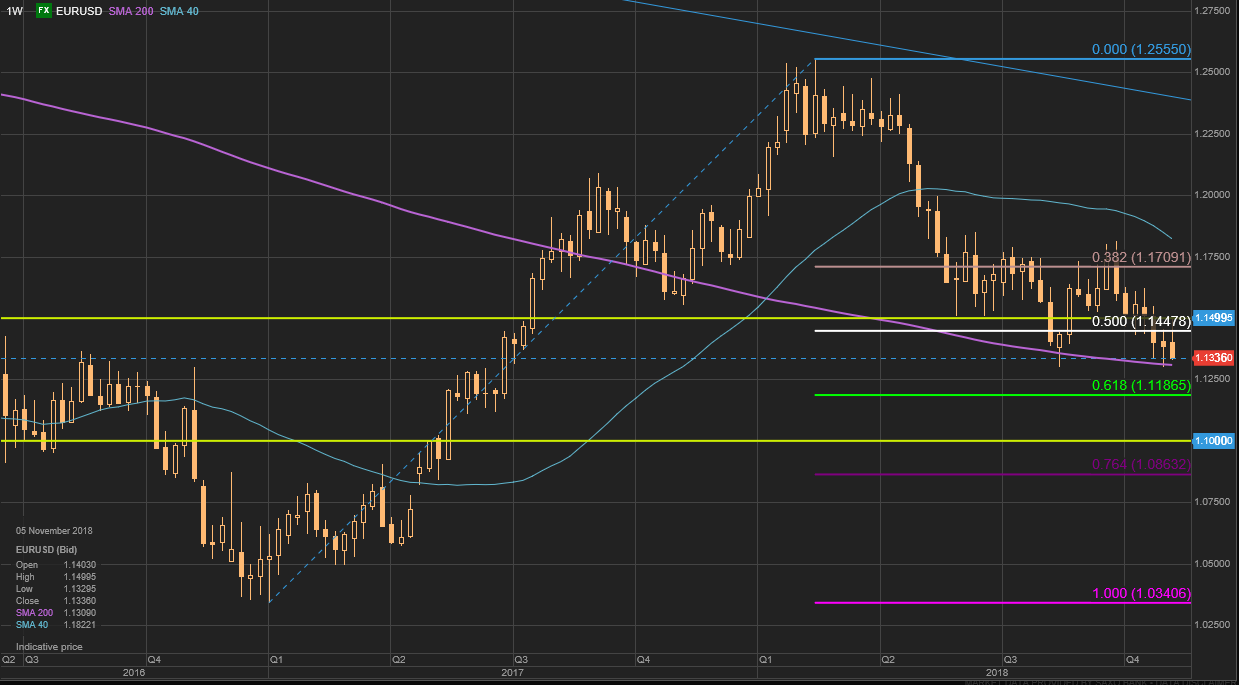Click the green FX instrument icon

(x=44, y=10)
